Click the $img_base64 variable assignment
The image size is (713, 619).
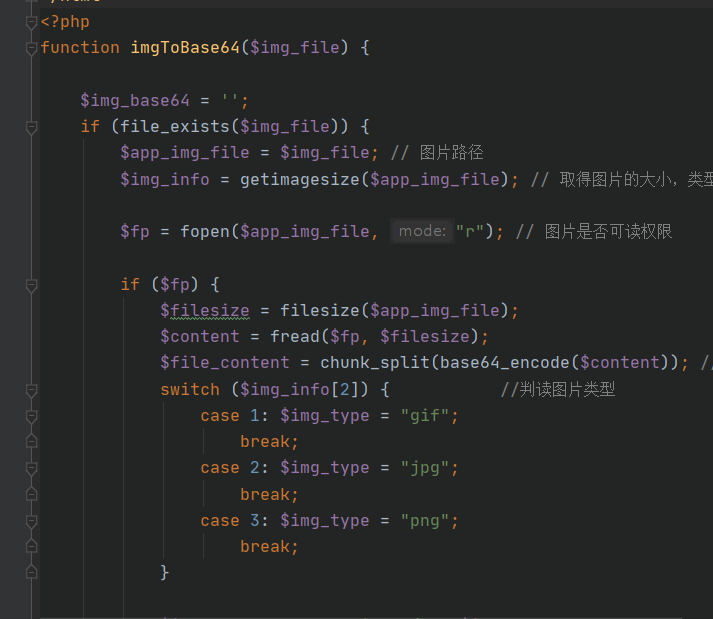click(x=135, y=101)
